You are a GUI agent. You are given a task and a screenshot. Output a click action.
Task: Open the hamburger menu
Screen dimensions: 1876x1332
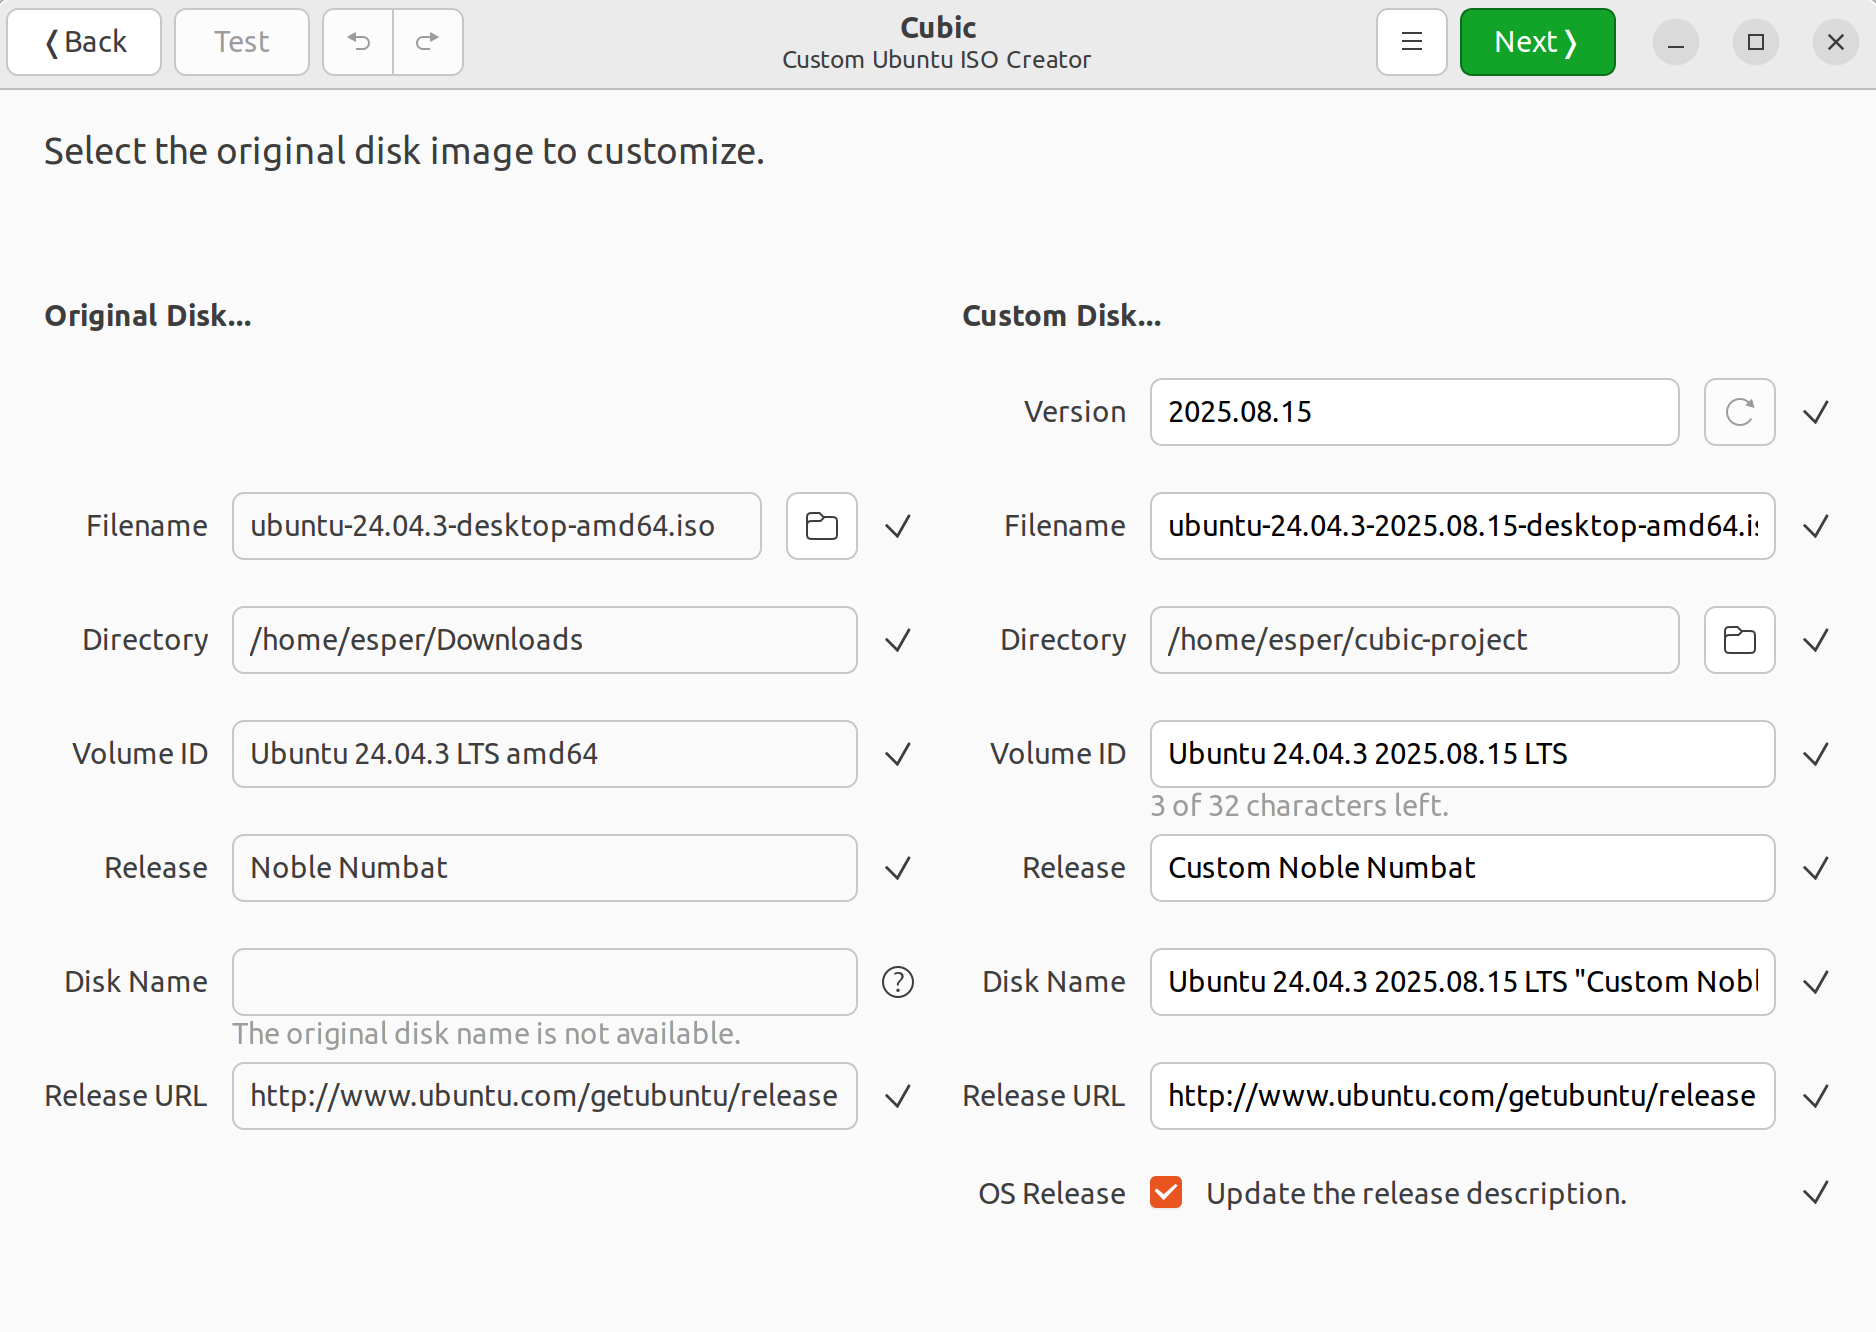tap(1411, 41)
